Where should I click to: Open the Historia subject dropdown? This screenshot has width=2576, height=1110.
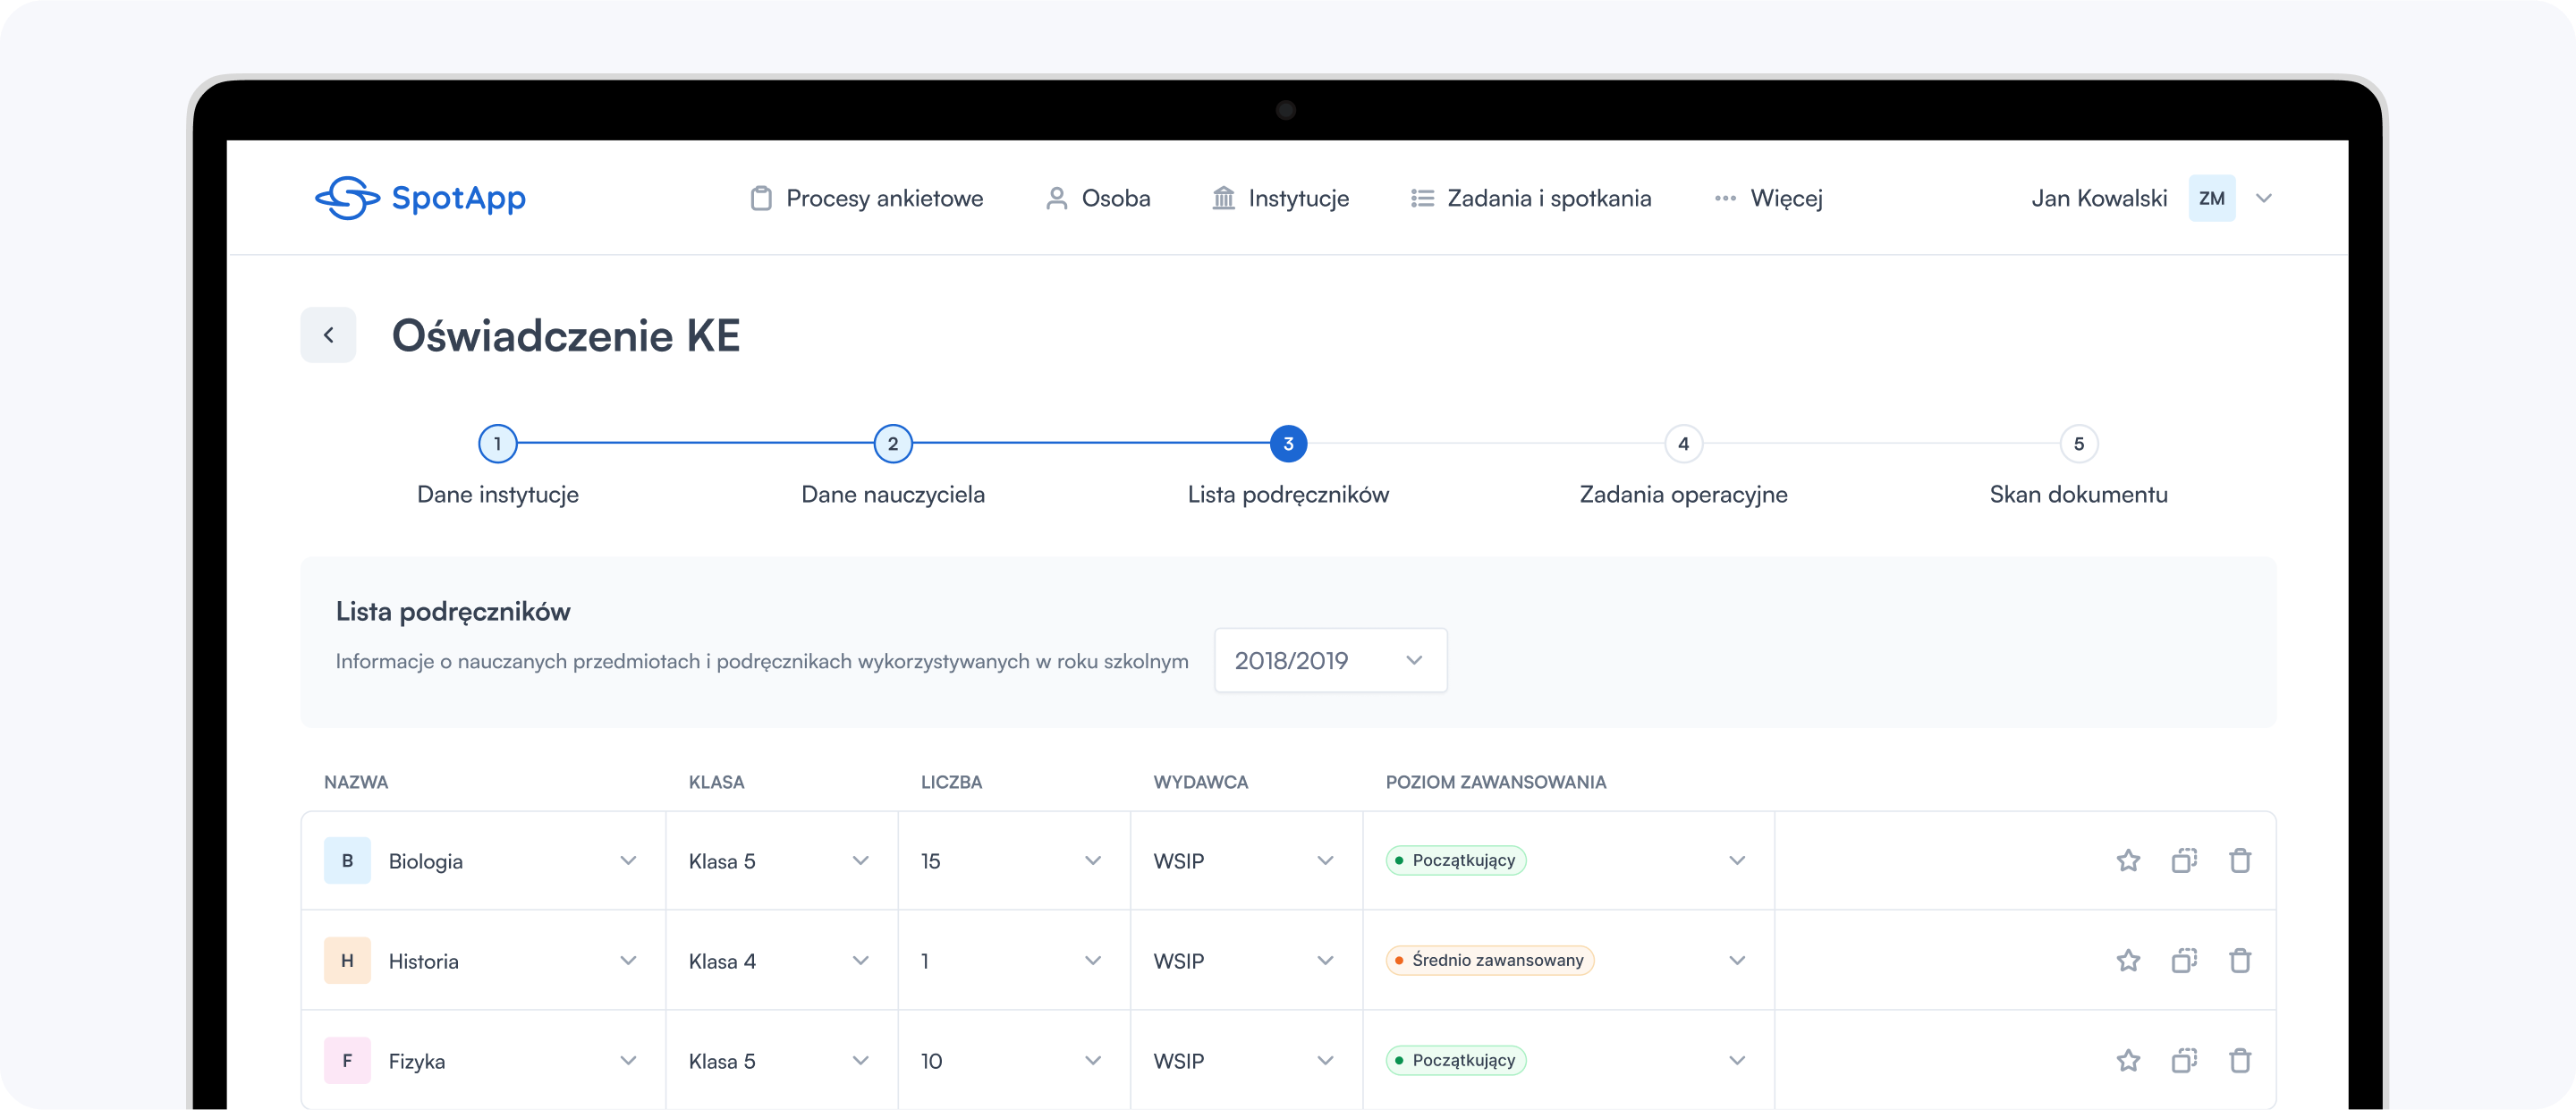[x=483, y=961]
